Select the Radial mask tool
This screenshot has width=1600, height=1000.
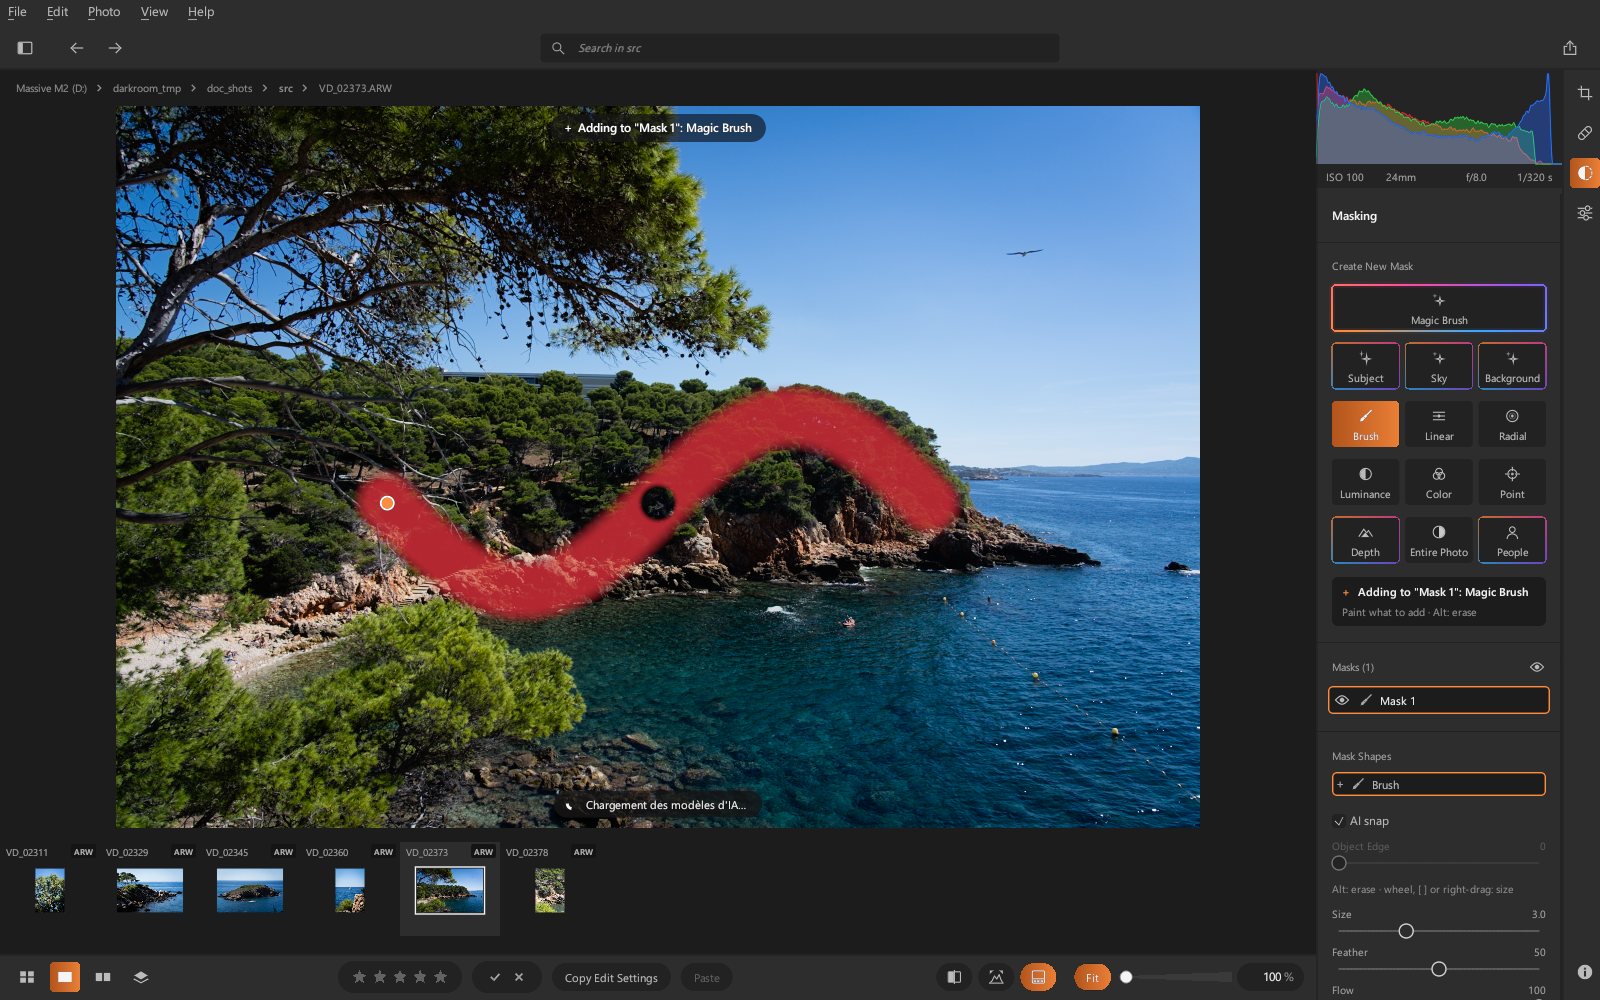point(1512,424)
